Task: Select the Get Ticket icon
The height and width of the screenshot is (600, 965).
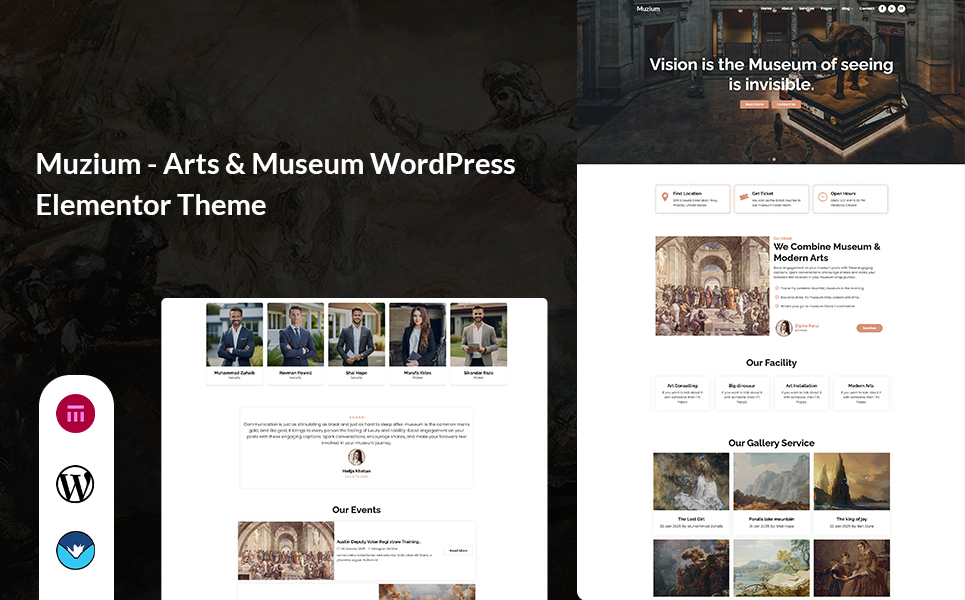Action: (743, 199)
